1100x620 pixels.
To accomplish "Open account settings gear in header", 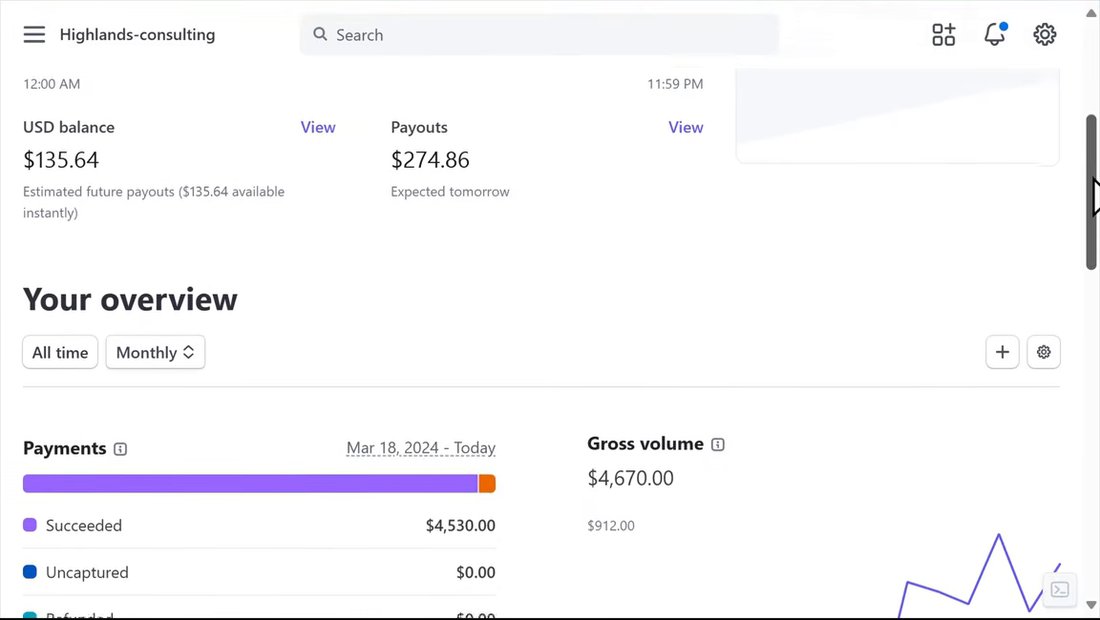I will 1045,34.
